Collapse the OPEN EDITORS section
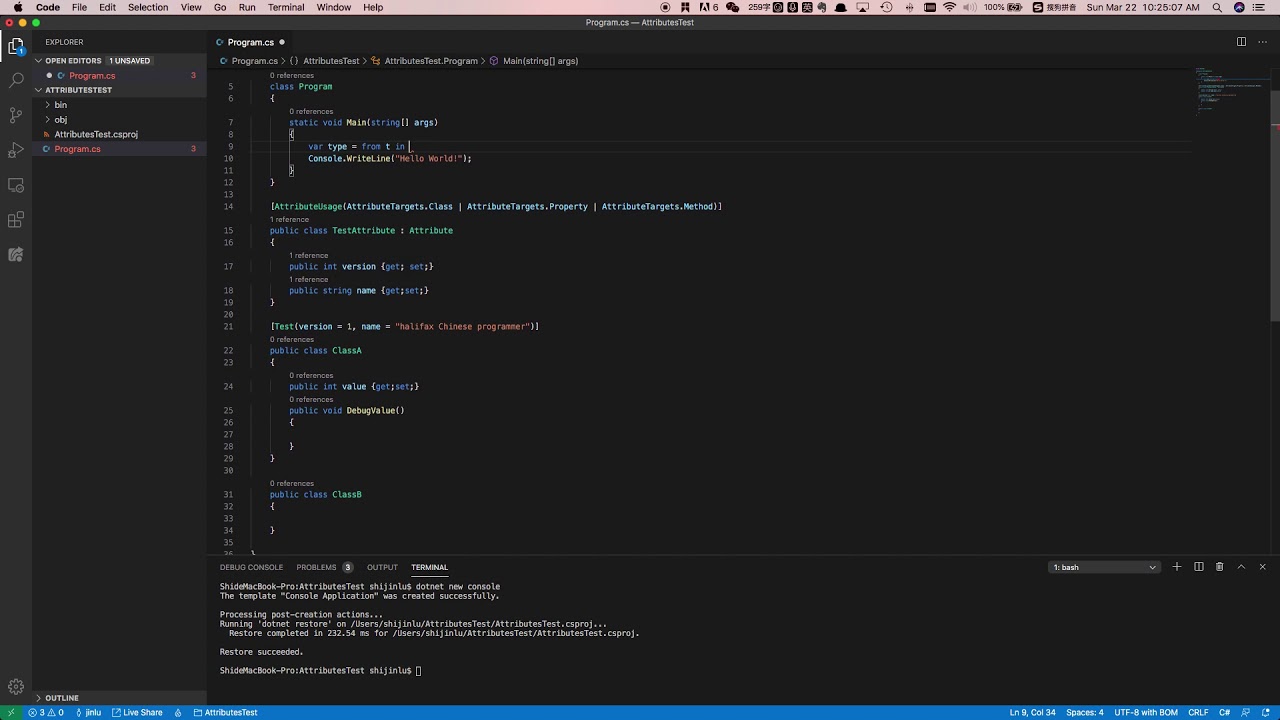This screenshot has height=720, width=1280. point(120,60)
